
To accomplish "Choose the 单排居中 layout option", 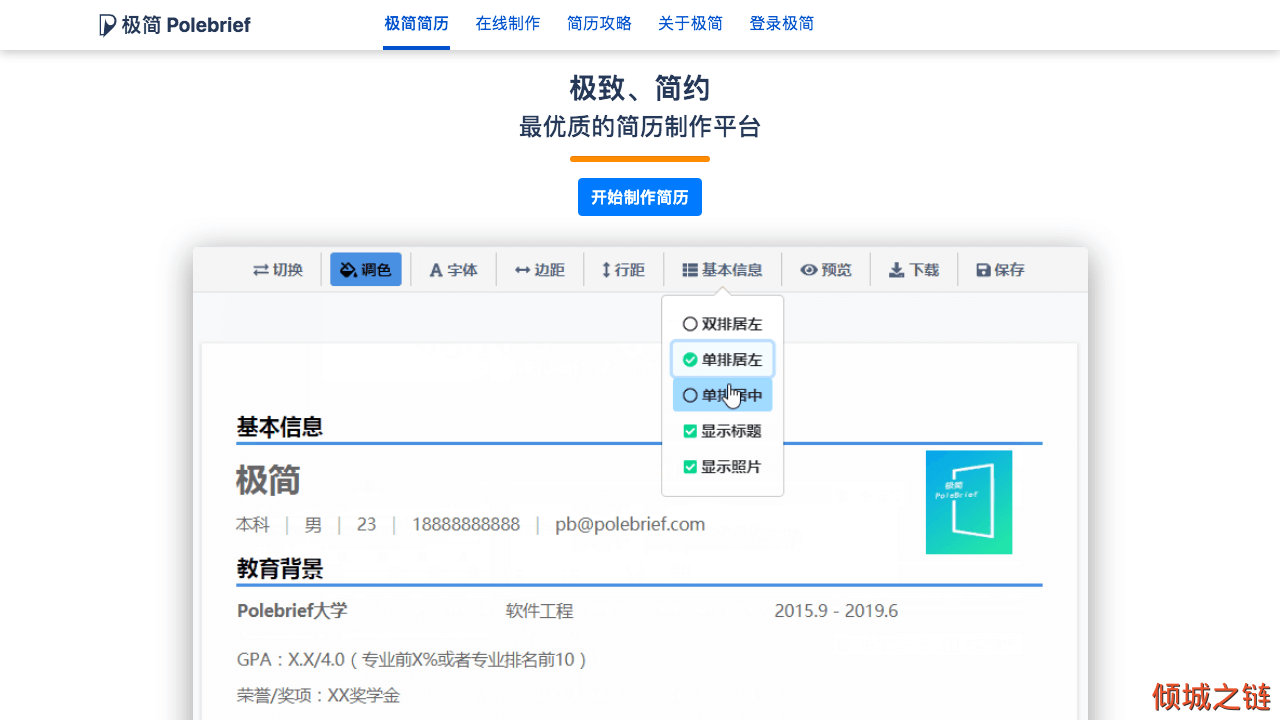I will click(x=722, y=395).
